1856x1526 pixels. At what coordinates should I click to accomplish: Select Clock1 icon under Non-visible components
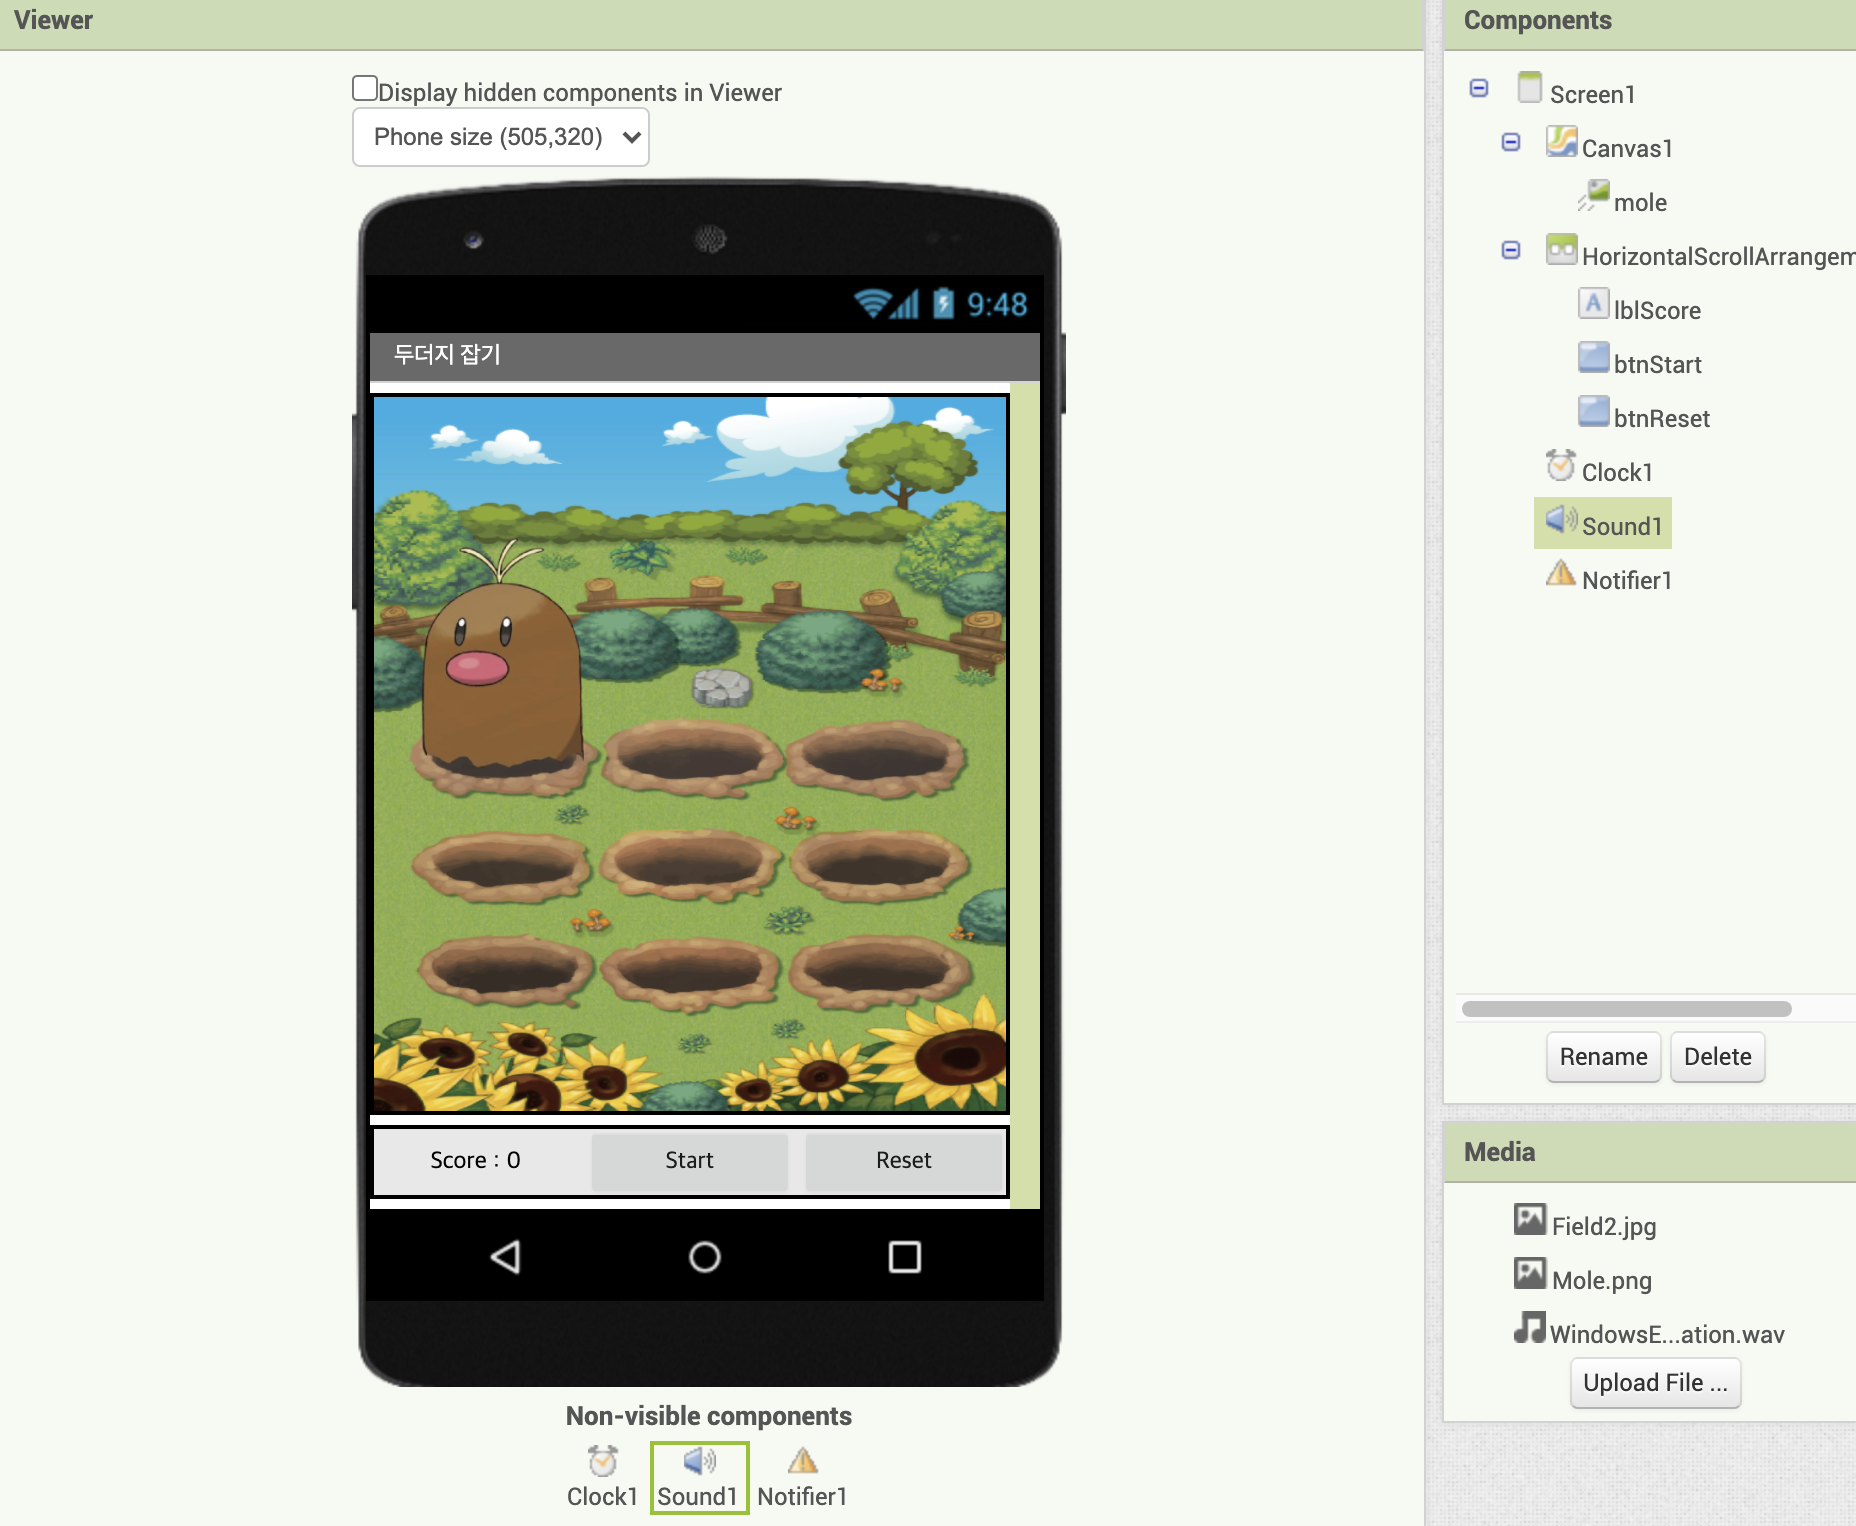[x=602, y=1462]
